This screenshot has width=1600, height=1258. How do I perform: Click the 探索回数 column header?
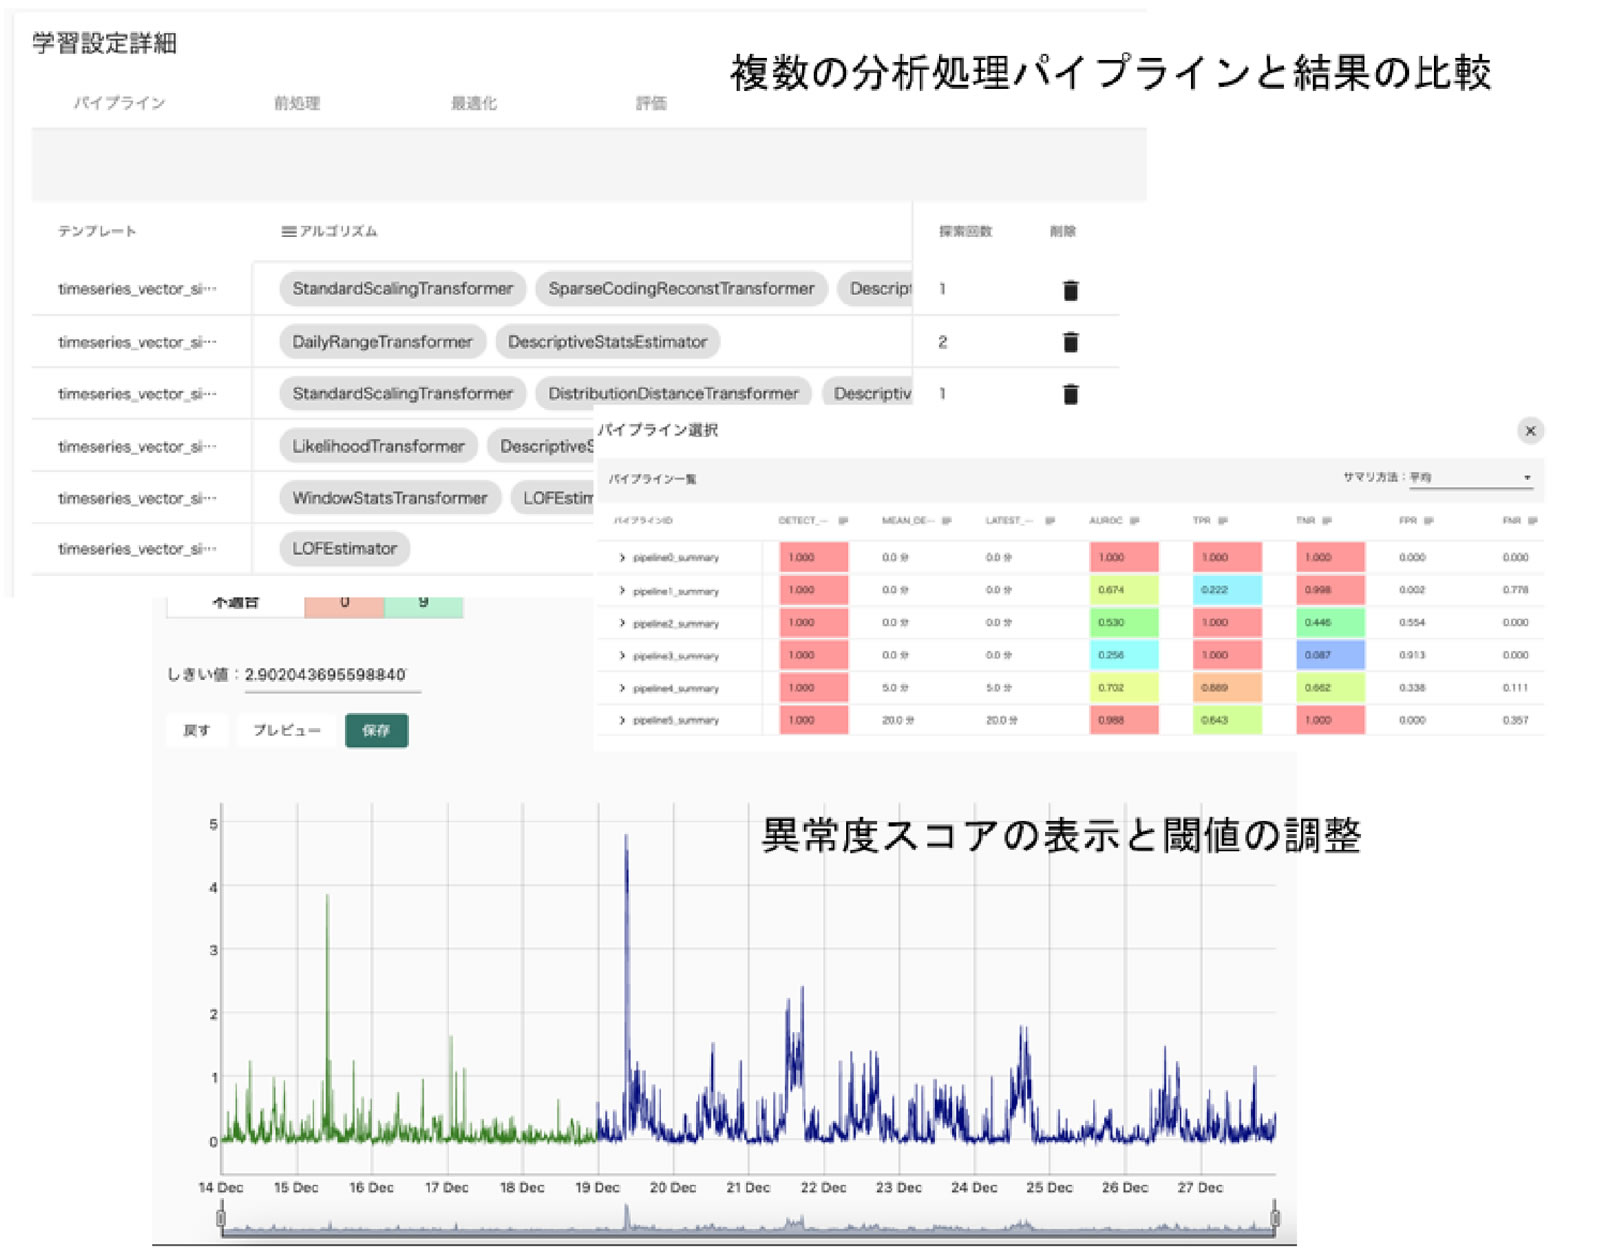(x=965, y=232)
